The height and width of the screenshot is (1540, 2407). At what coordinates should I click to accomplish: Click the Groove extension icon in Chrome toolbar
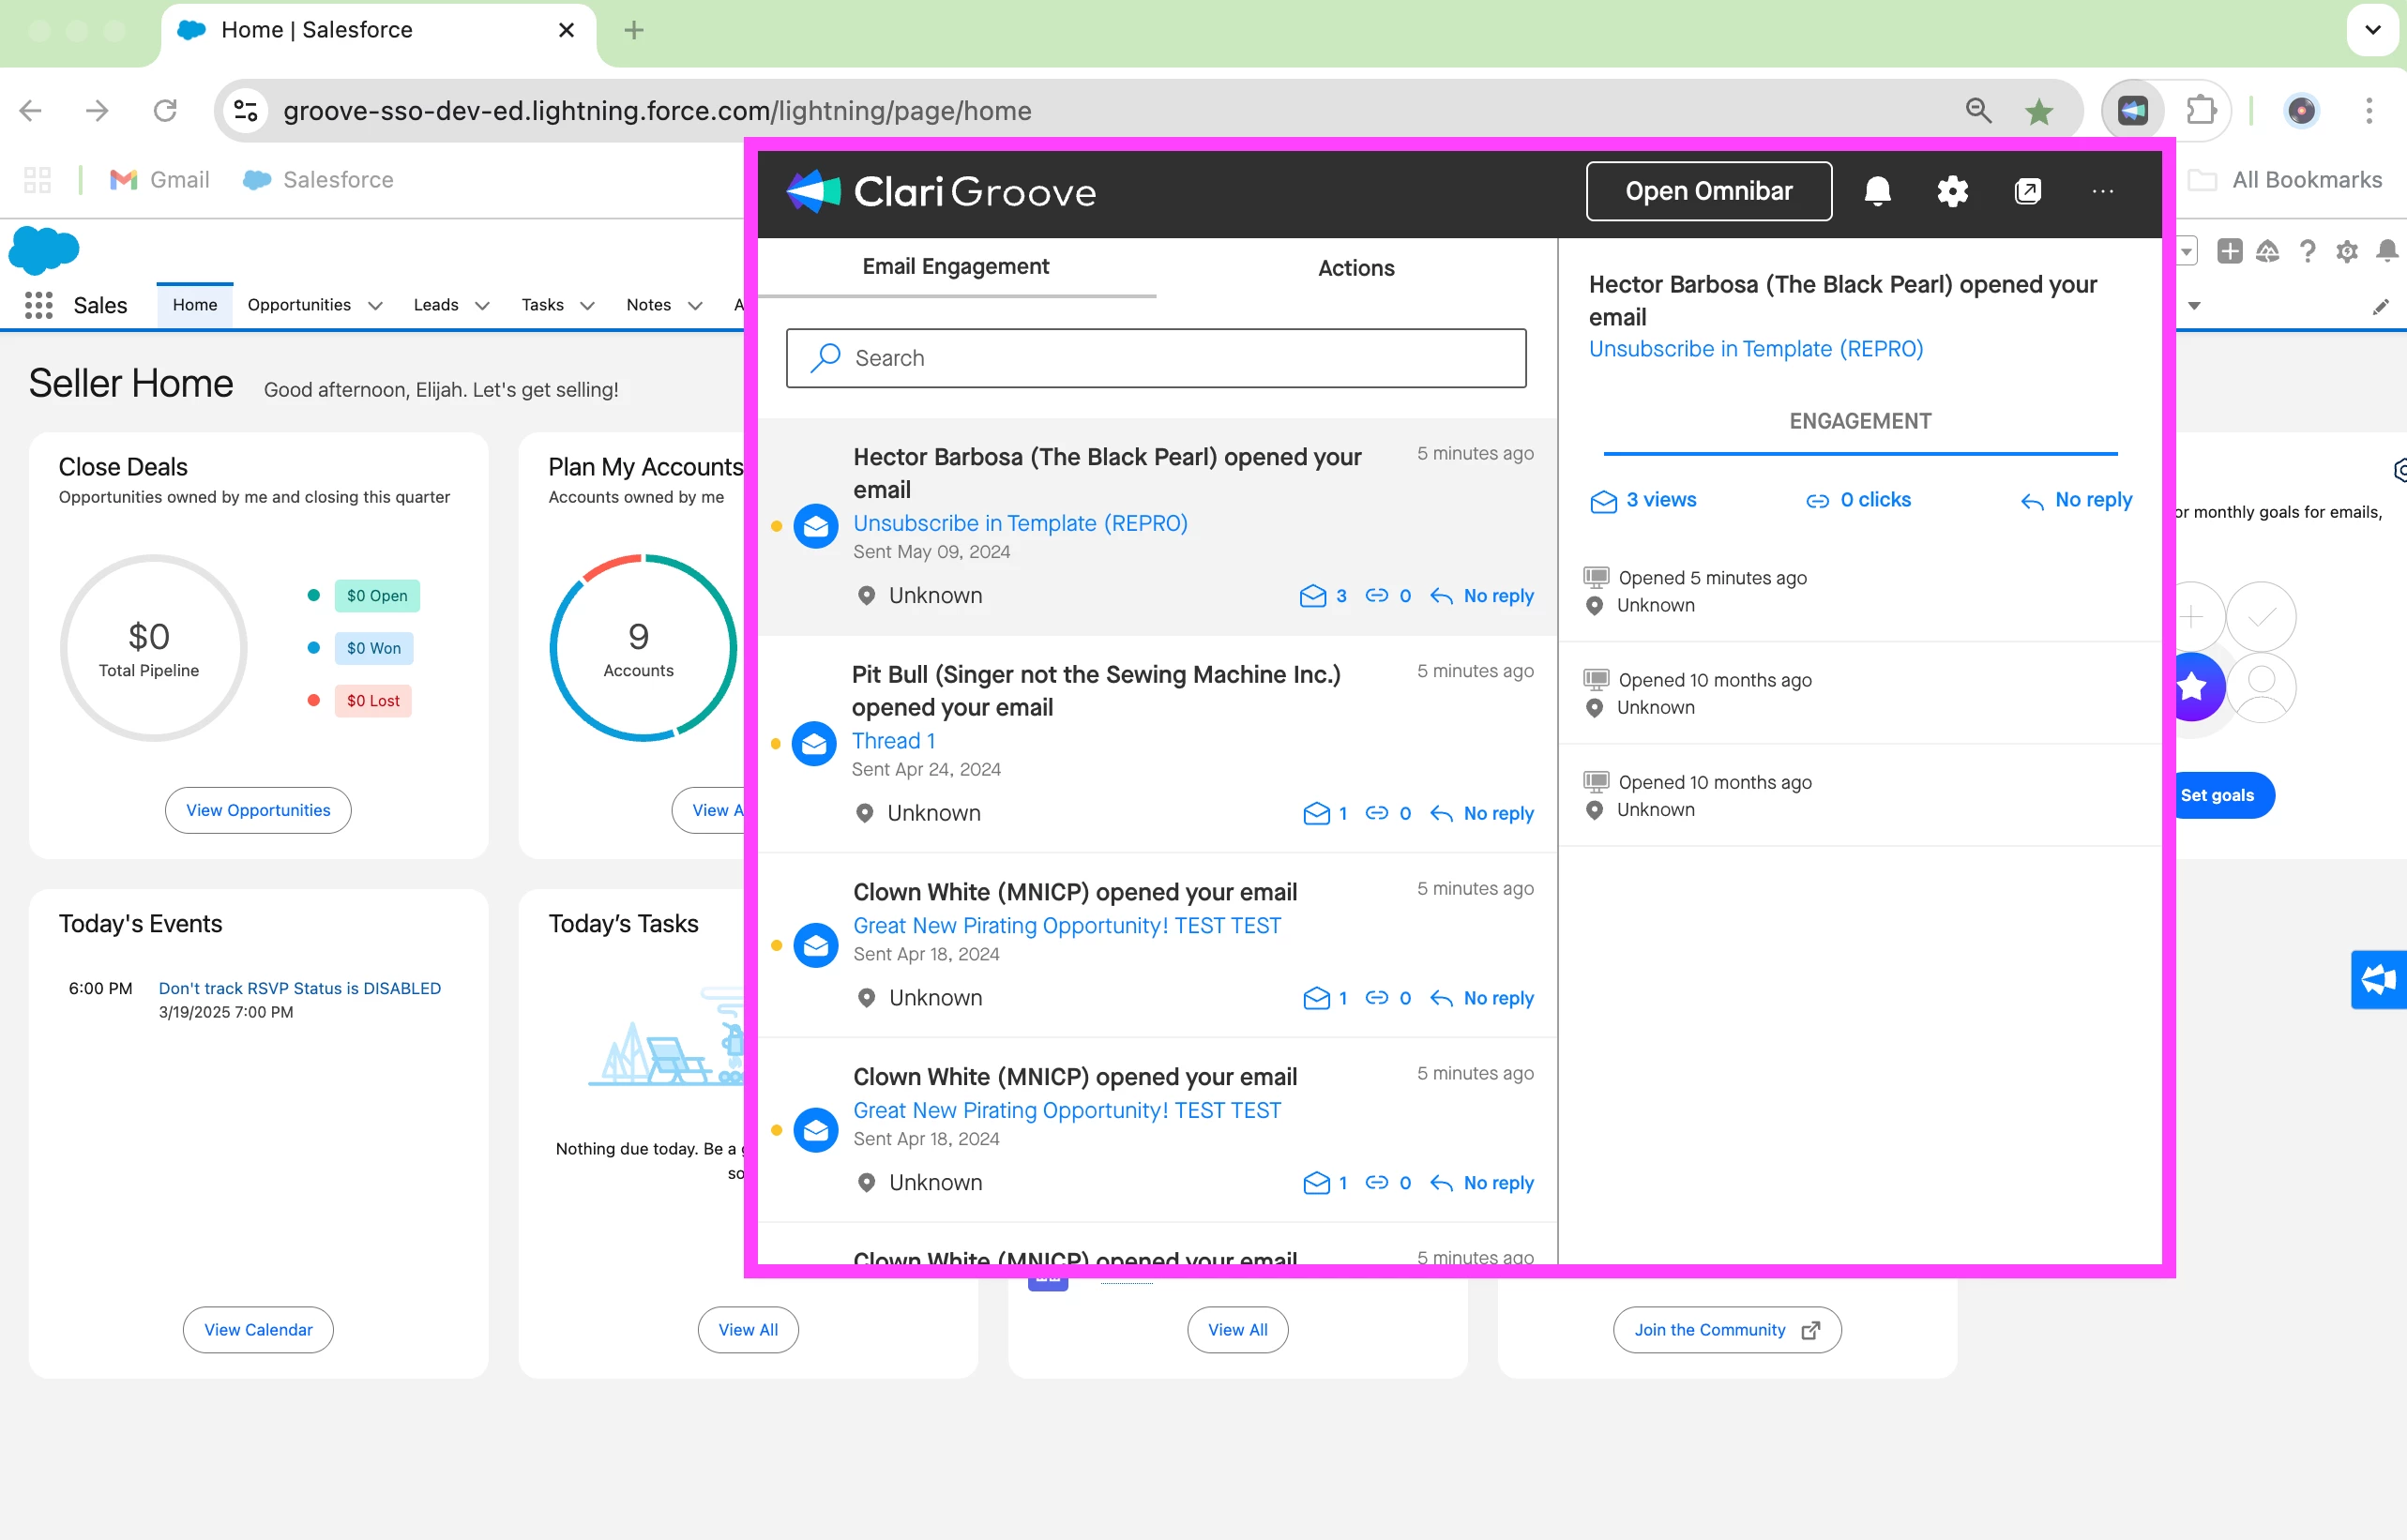coord(2132,111)
